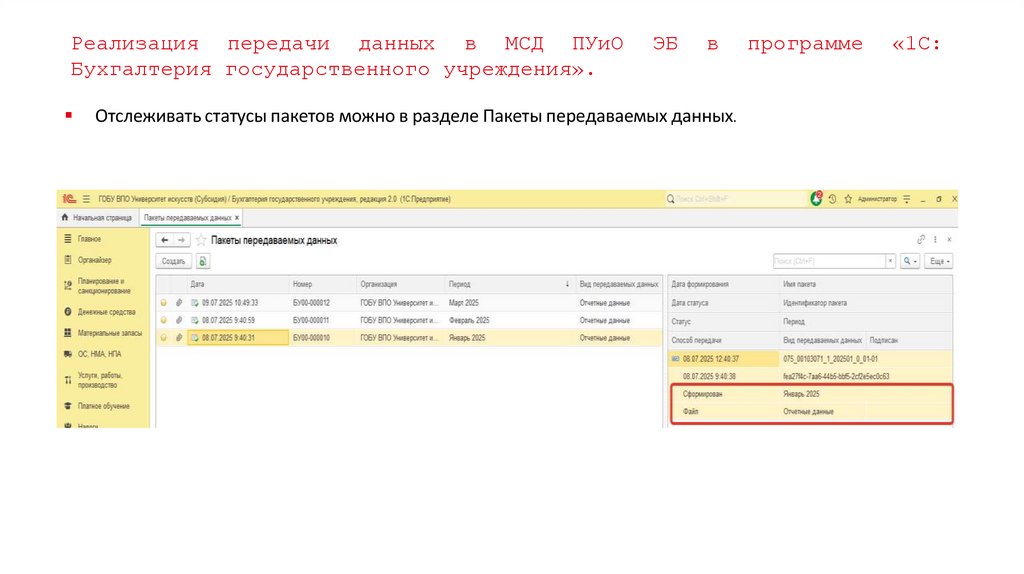Click status circle in row БУ00-000012
This screenshot has height=574, width=1024.
click(164, 303)
